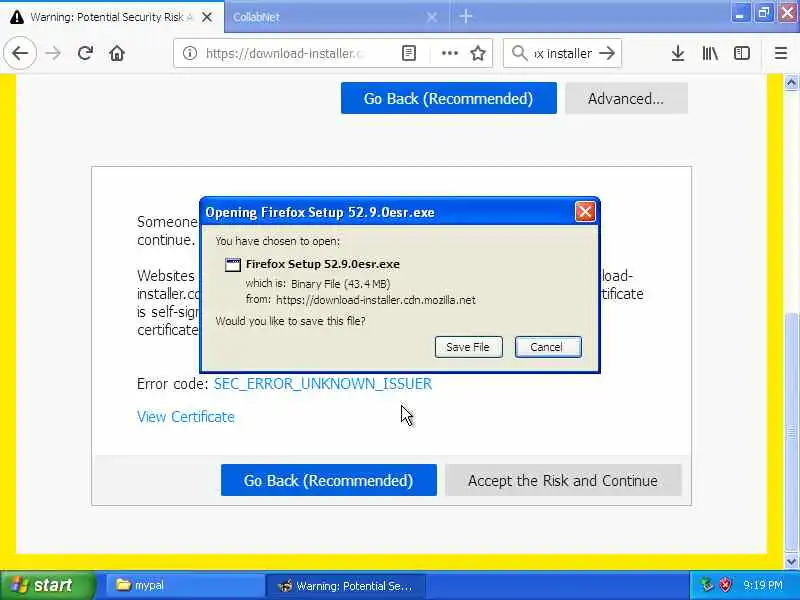Click the top Go Back (Recommended) button
This screenshot has width=800, height=600.
point(448,98)
